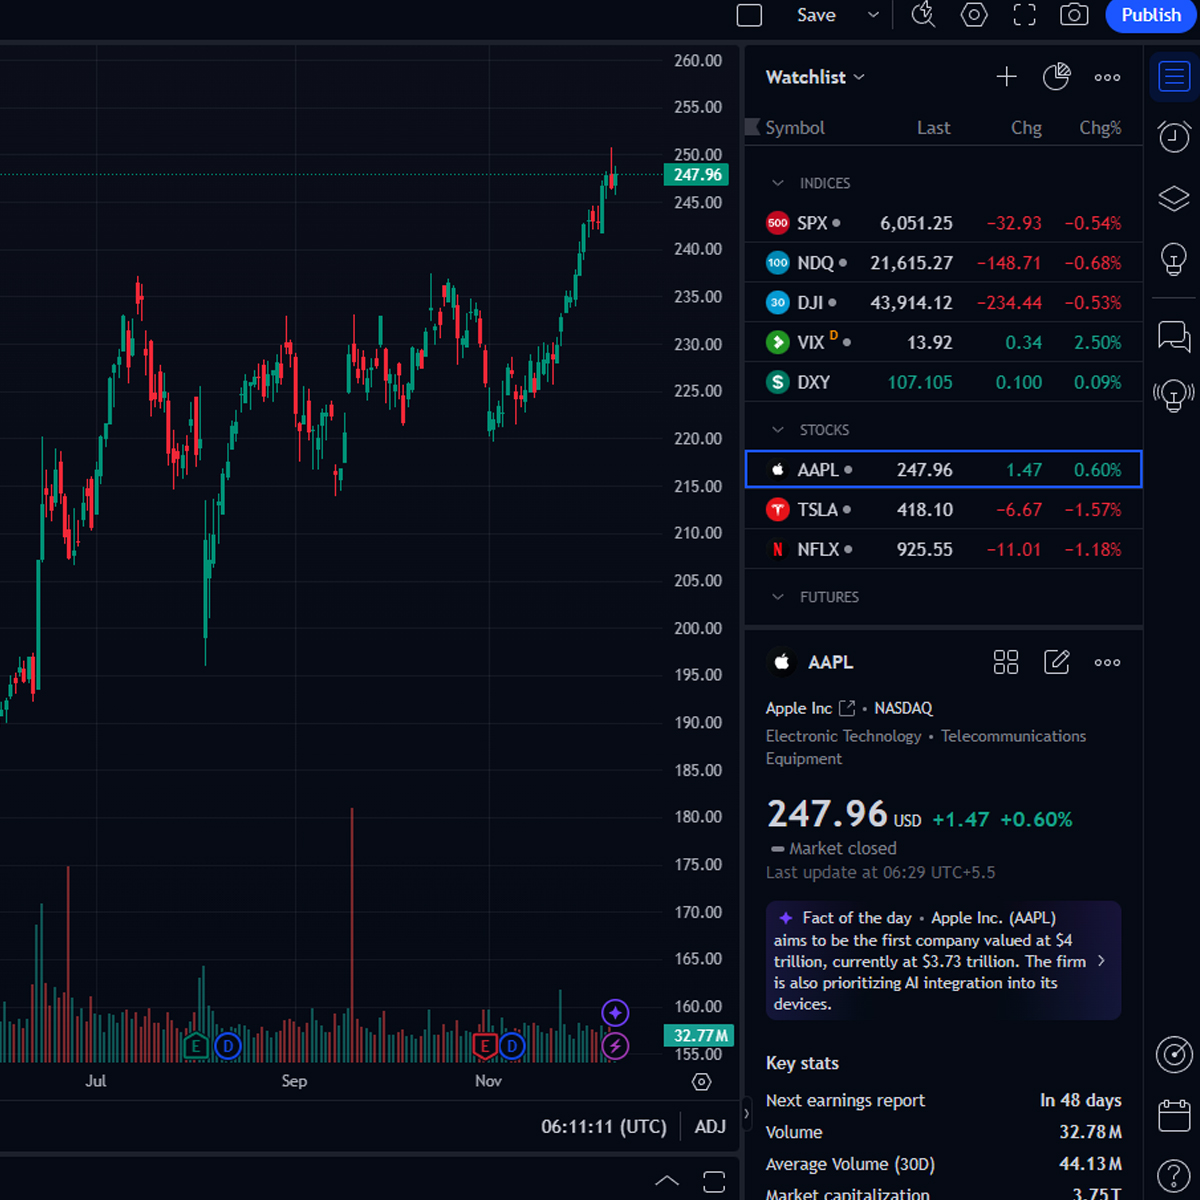Click the Next earnings report stat

click(x=943, y=1100)
